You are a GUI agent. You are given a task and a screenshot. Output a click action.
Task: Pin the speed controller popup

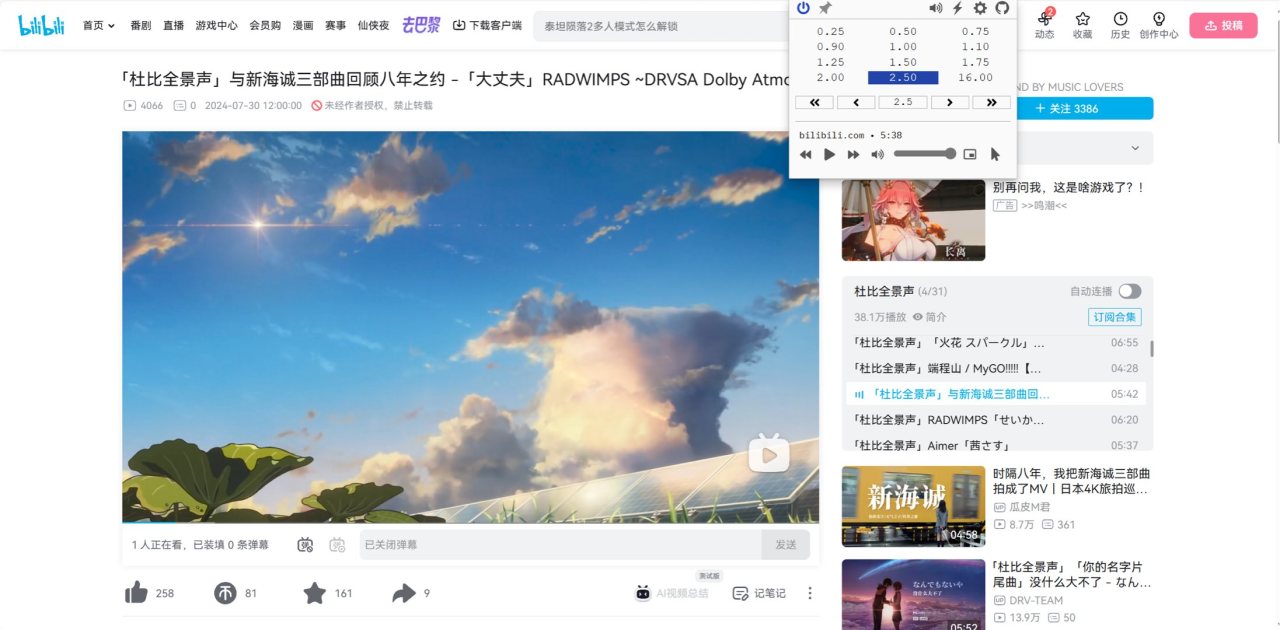pyautogui.click(x=825, y=8)
